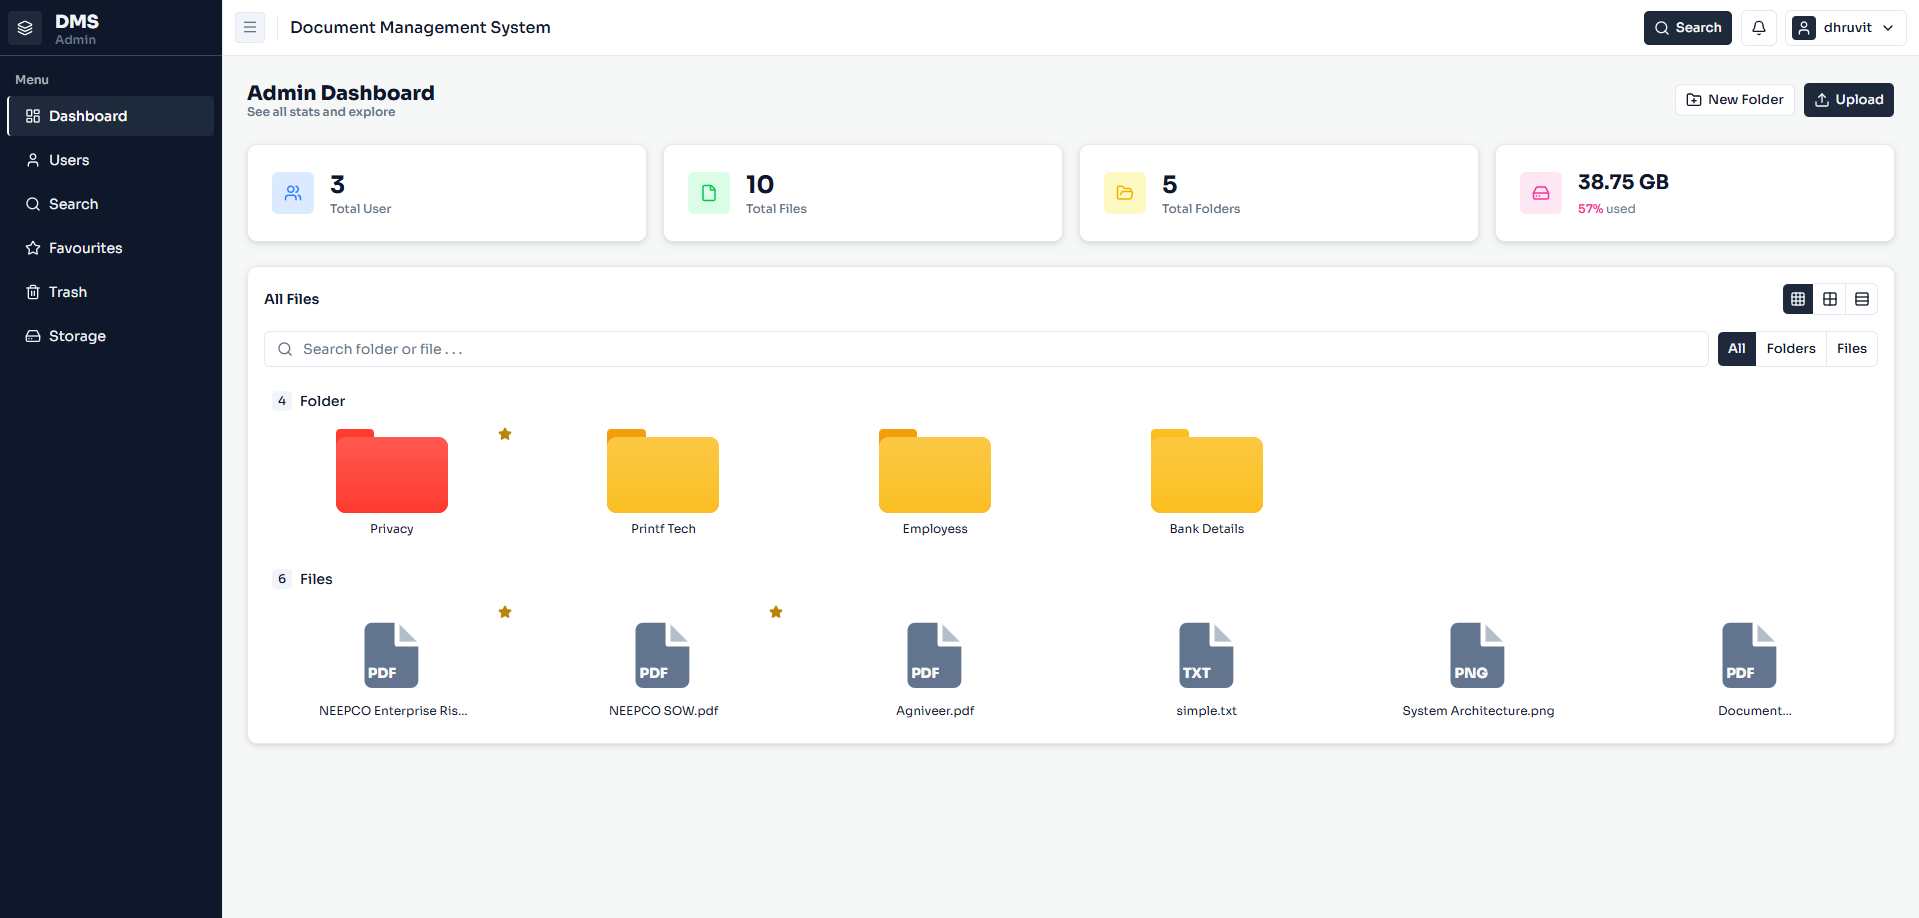Select the Folders filter tab
Viewport: 1919px width, 918px height.
click(x=1791, y=349)
